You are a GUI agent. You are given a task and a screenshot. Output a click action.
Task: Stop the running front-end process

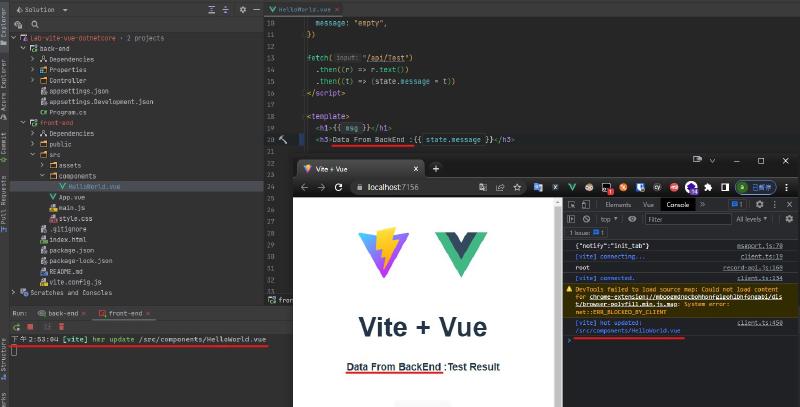click(x=30, y=326)
